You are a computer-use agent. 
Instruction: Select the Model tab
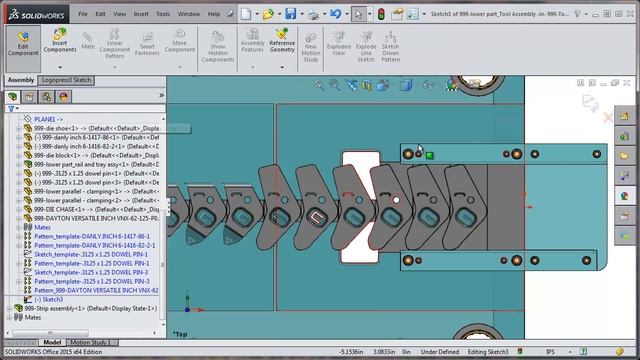(52, 342)
